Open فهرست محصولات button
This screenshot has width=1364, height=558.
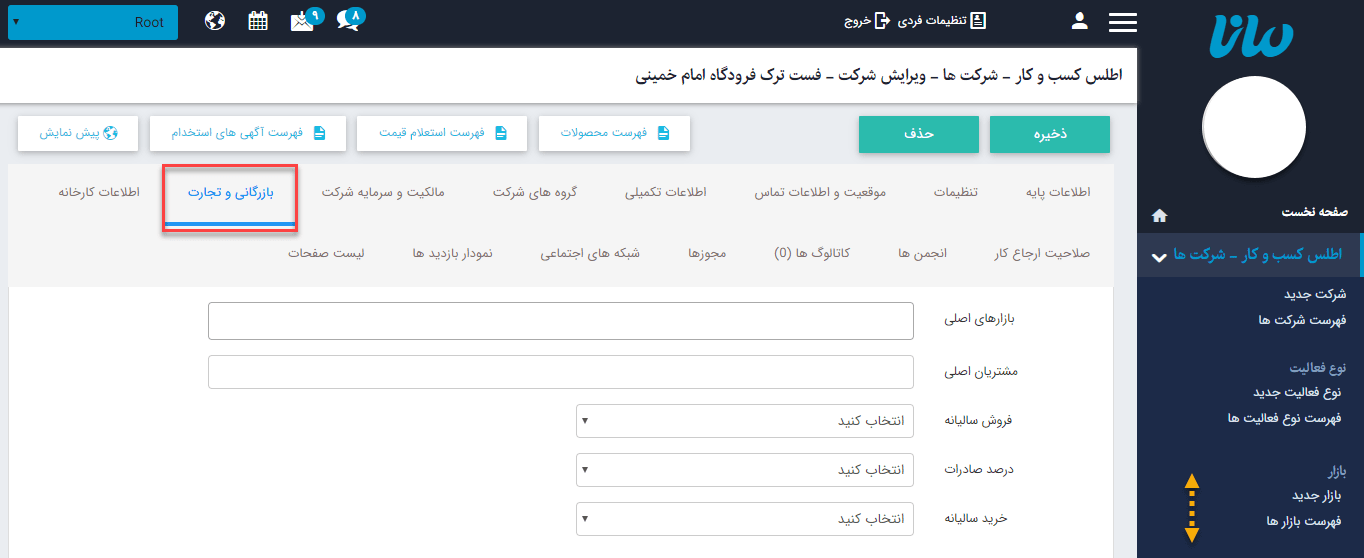click(x=615, y=133)
